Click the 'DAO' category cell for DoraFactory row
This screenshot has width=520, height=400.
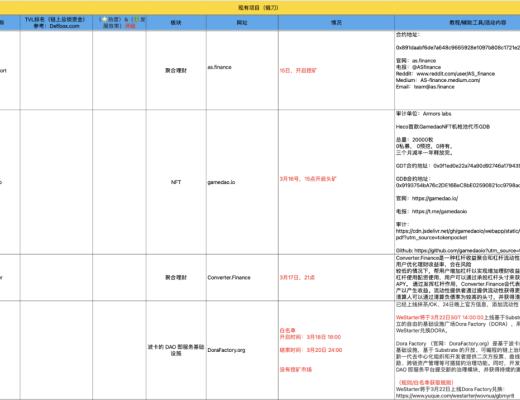point(176,350)
